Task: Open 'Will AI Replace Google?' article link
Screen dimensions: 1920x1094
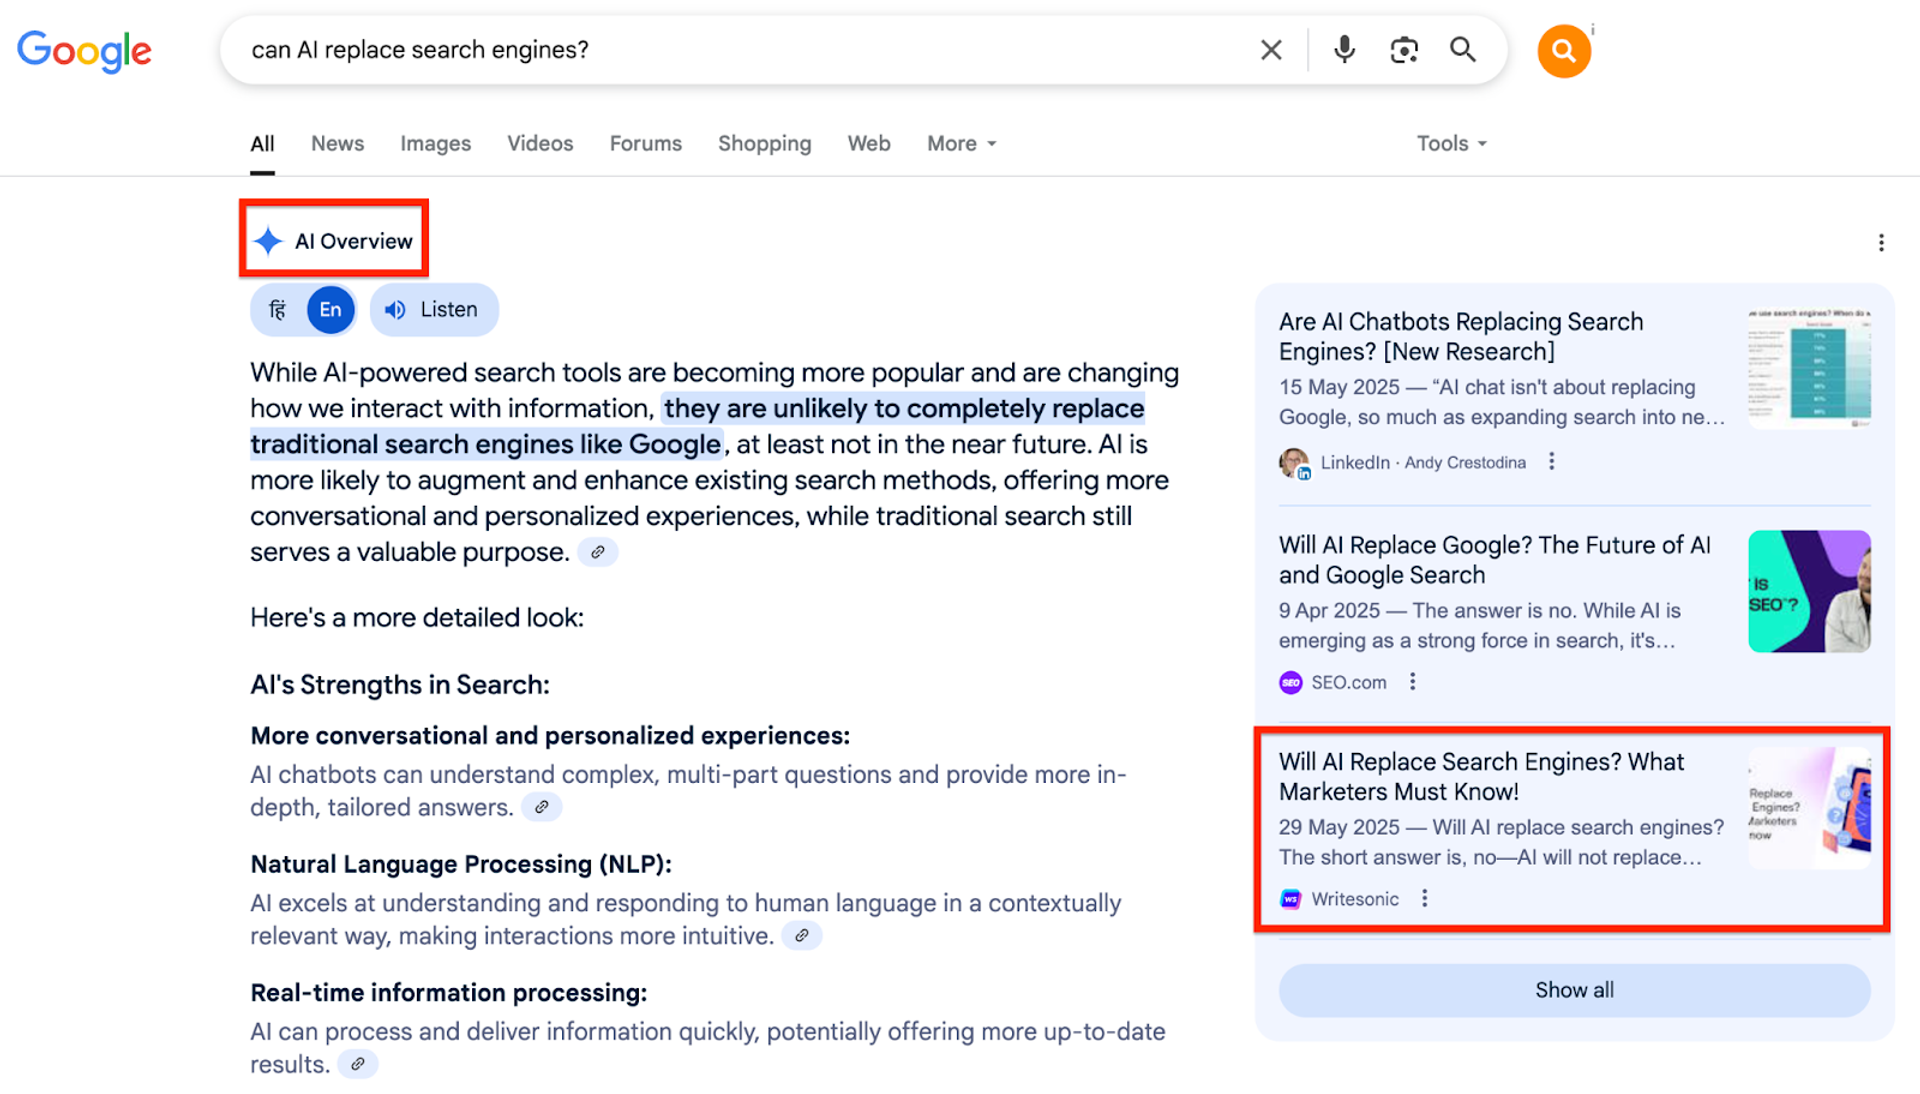Action: 1495,560
